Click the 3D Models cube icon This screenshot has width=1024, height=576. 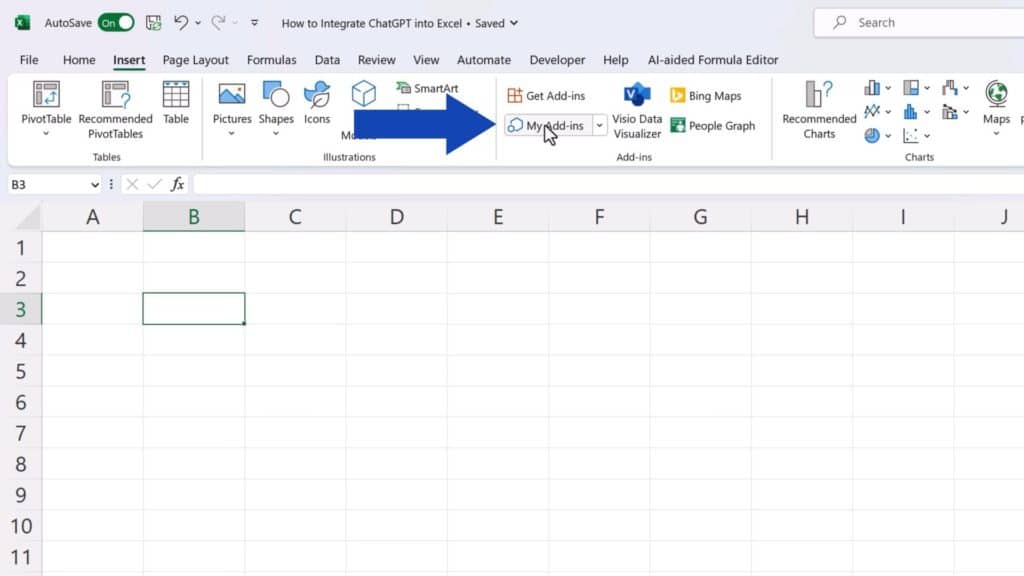[363, 94]
